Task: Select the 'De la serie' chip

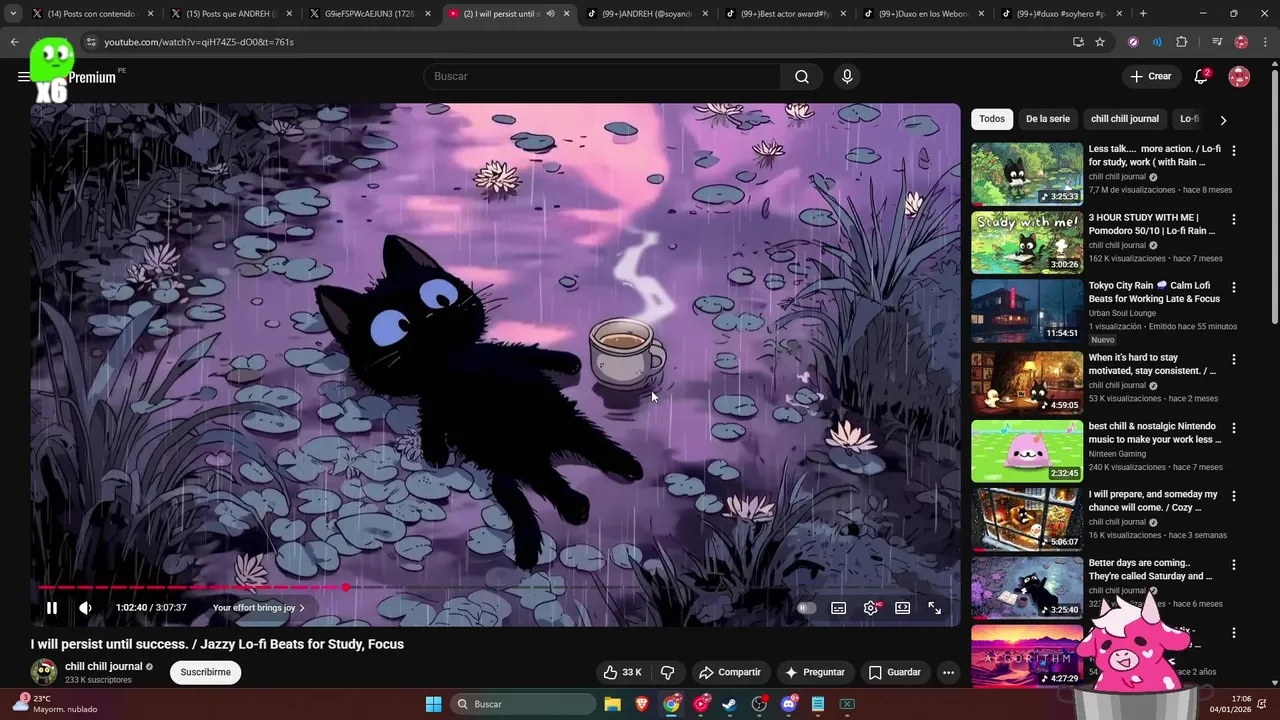Action: click(x=1048, y=119)
